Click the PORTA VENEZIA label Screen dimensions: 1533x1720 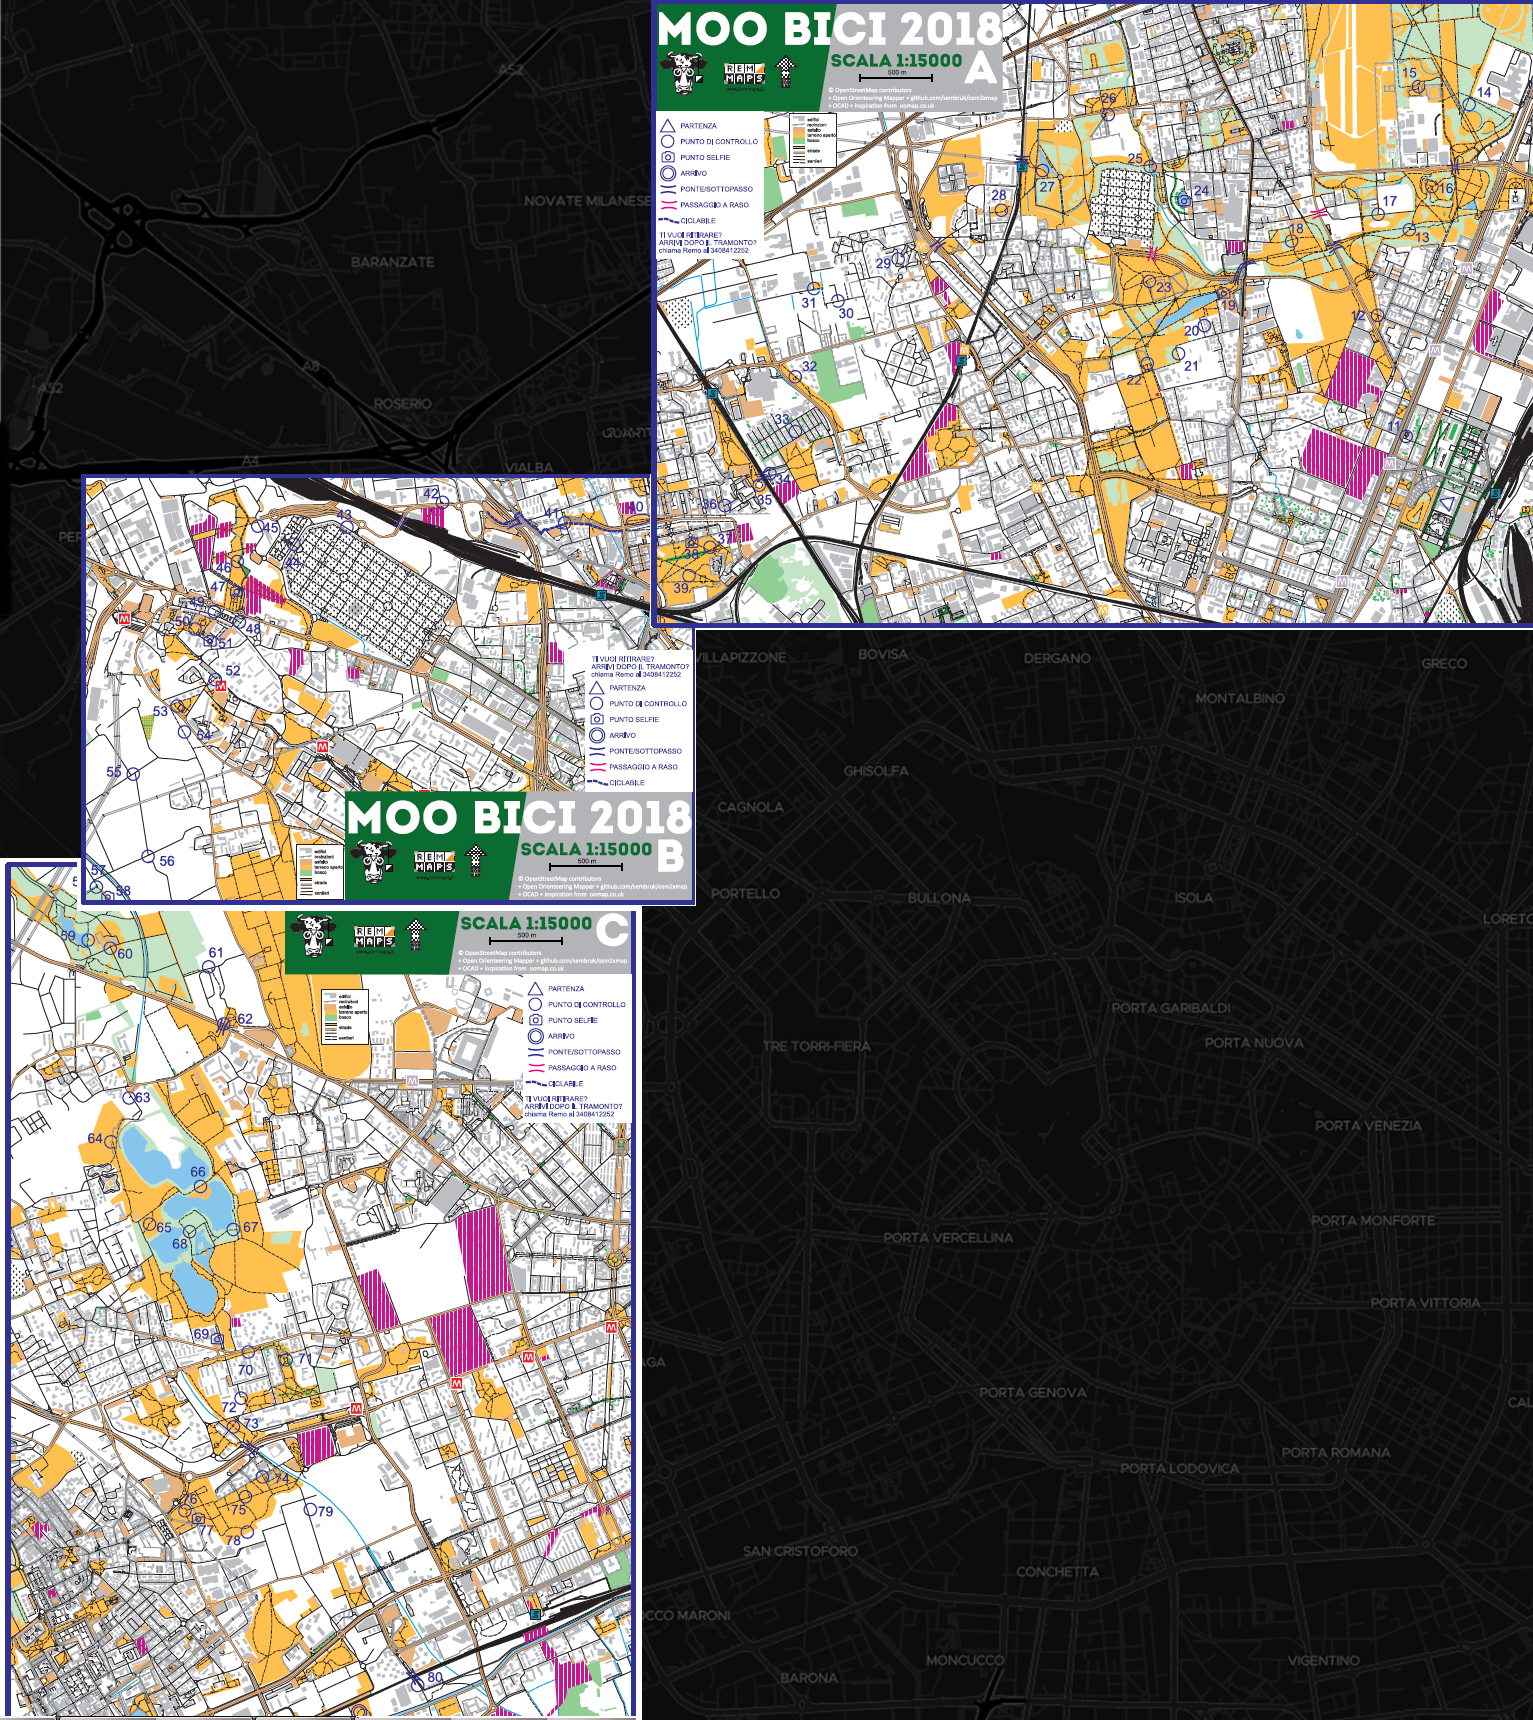click(1368, 1125)
